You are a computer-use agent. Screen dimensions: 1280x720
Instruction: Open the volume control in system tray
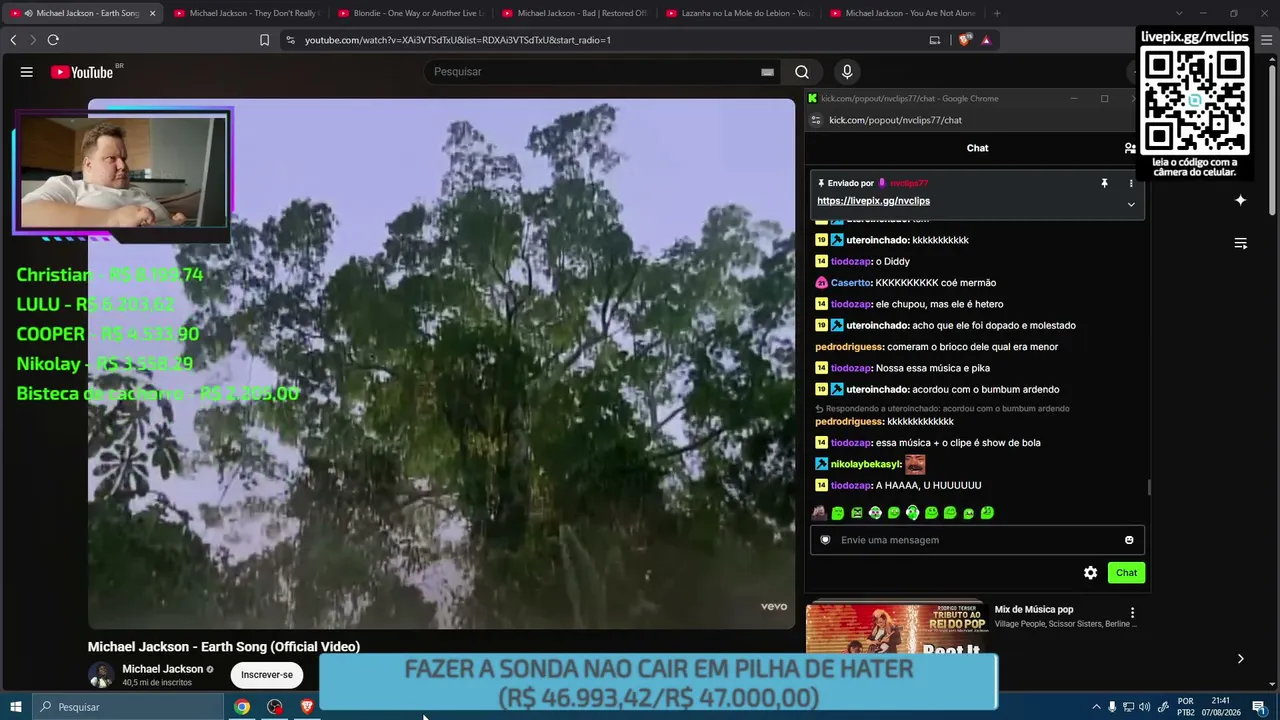point(1144,707)
